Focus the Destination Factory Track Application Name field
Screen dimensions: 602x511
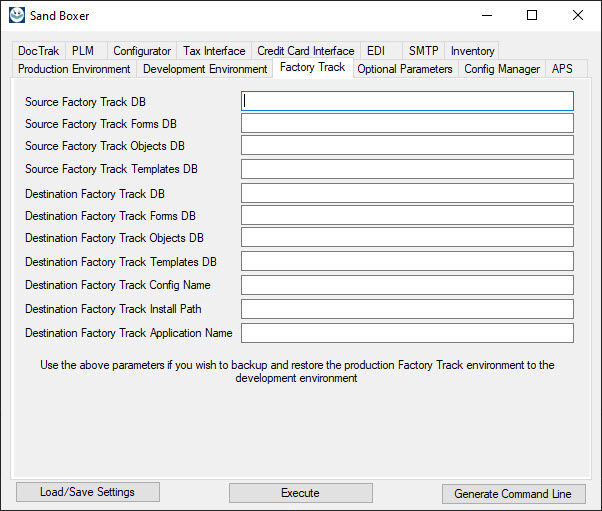coord(407,333)
